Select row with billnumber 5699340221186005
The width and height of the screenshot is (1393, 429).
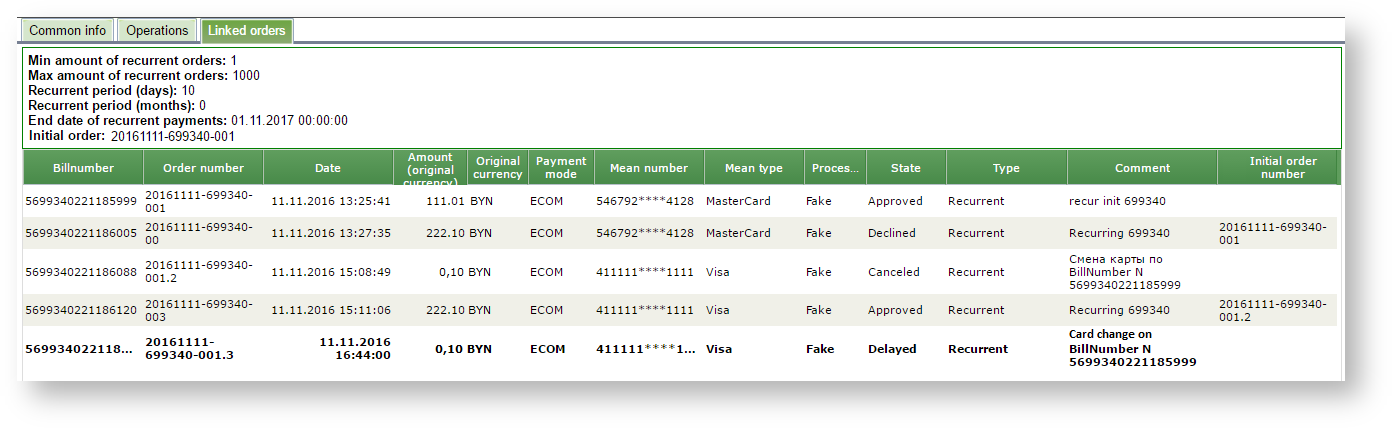tap(81, 234)
